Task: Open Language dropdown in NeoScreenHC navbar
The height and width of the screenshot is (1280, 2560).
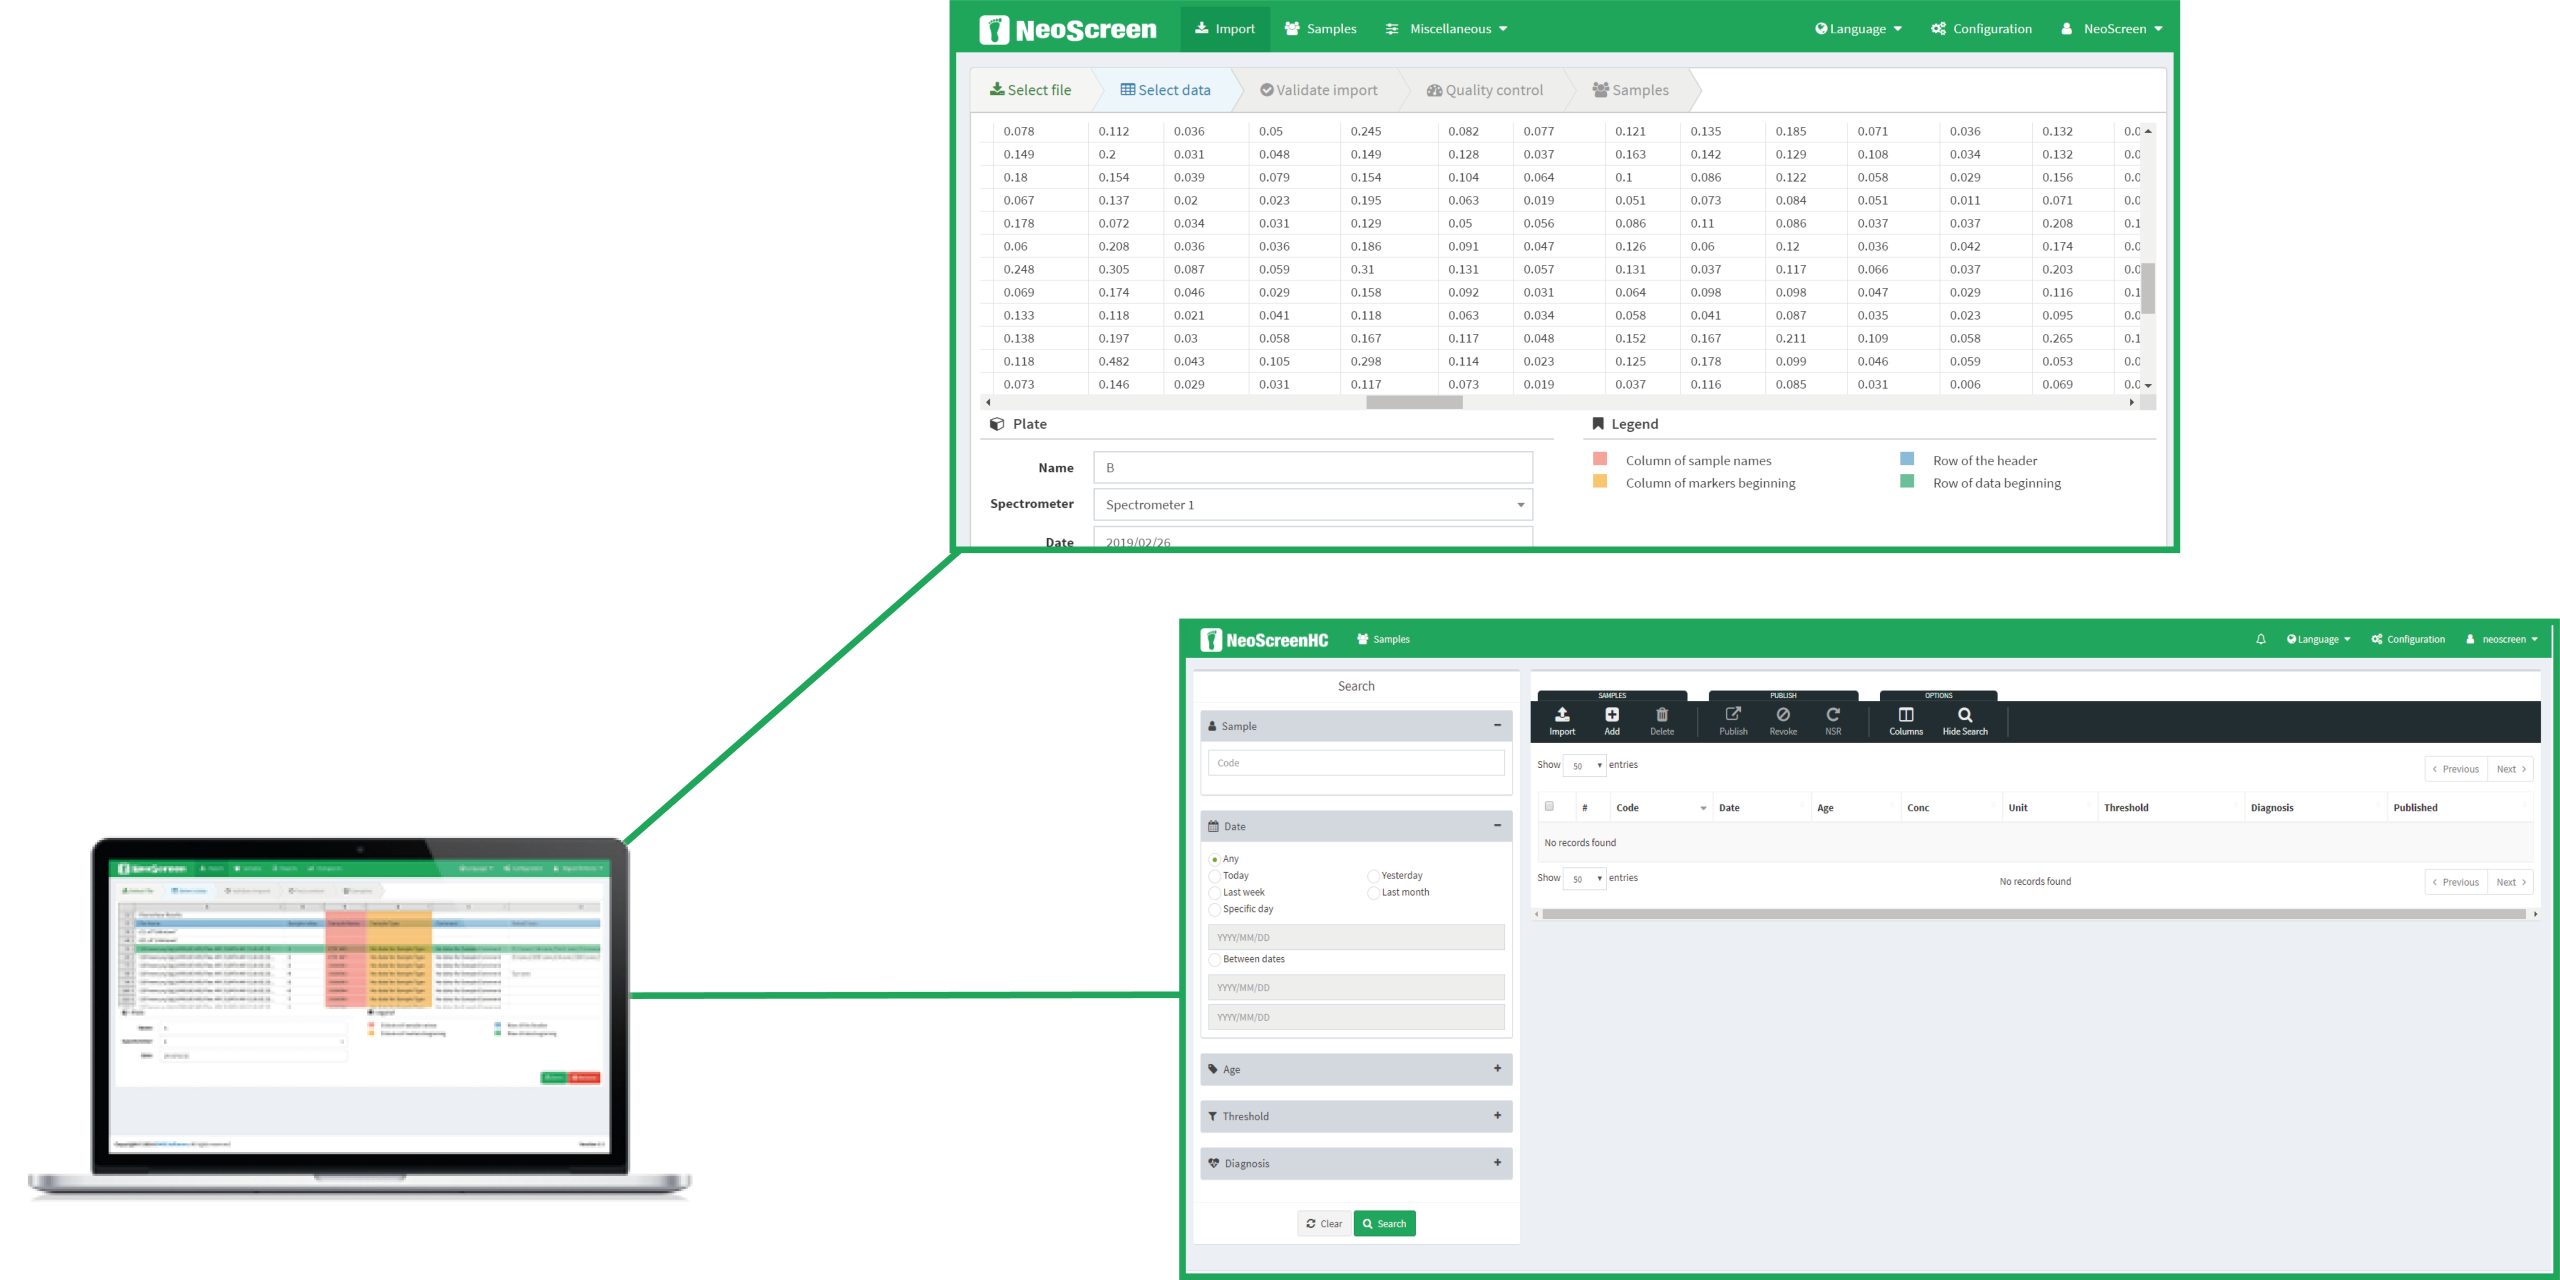Action: [x=2318, y=640]
